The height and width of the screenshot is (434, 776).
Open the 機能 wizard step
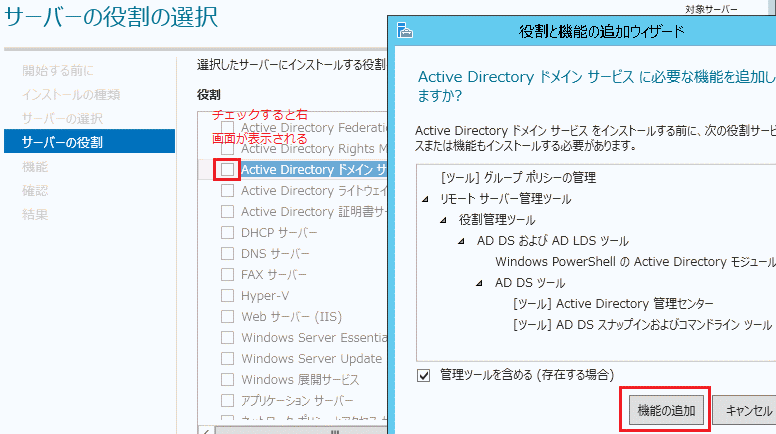[35, 167]
